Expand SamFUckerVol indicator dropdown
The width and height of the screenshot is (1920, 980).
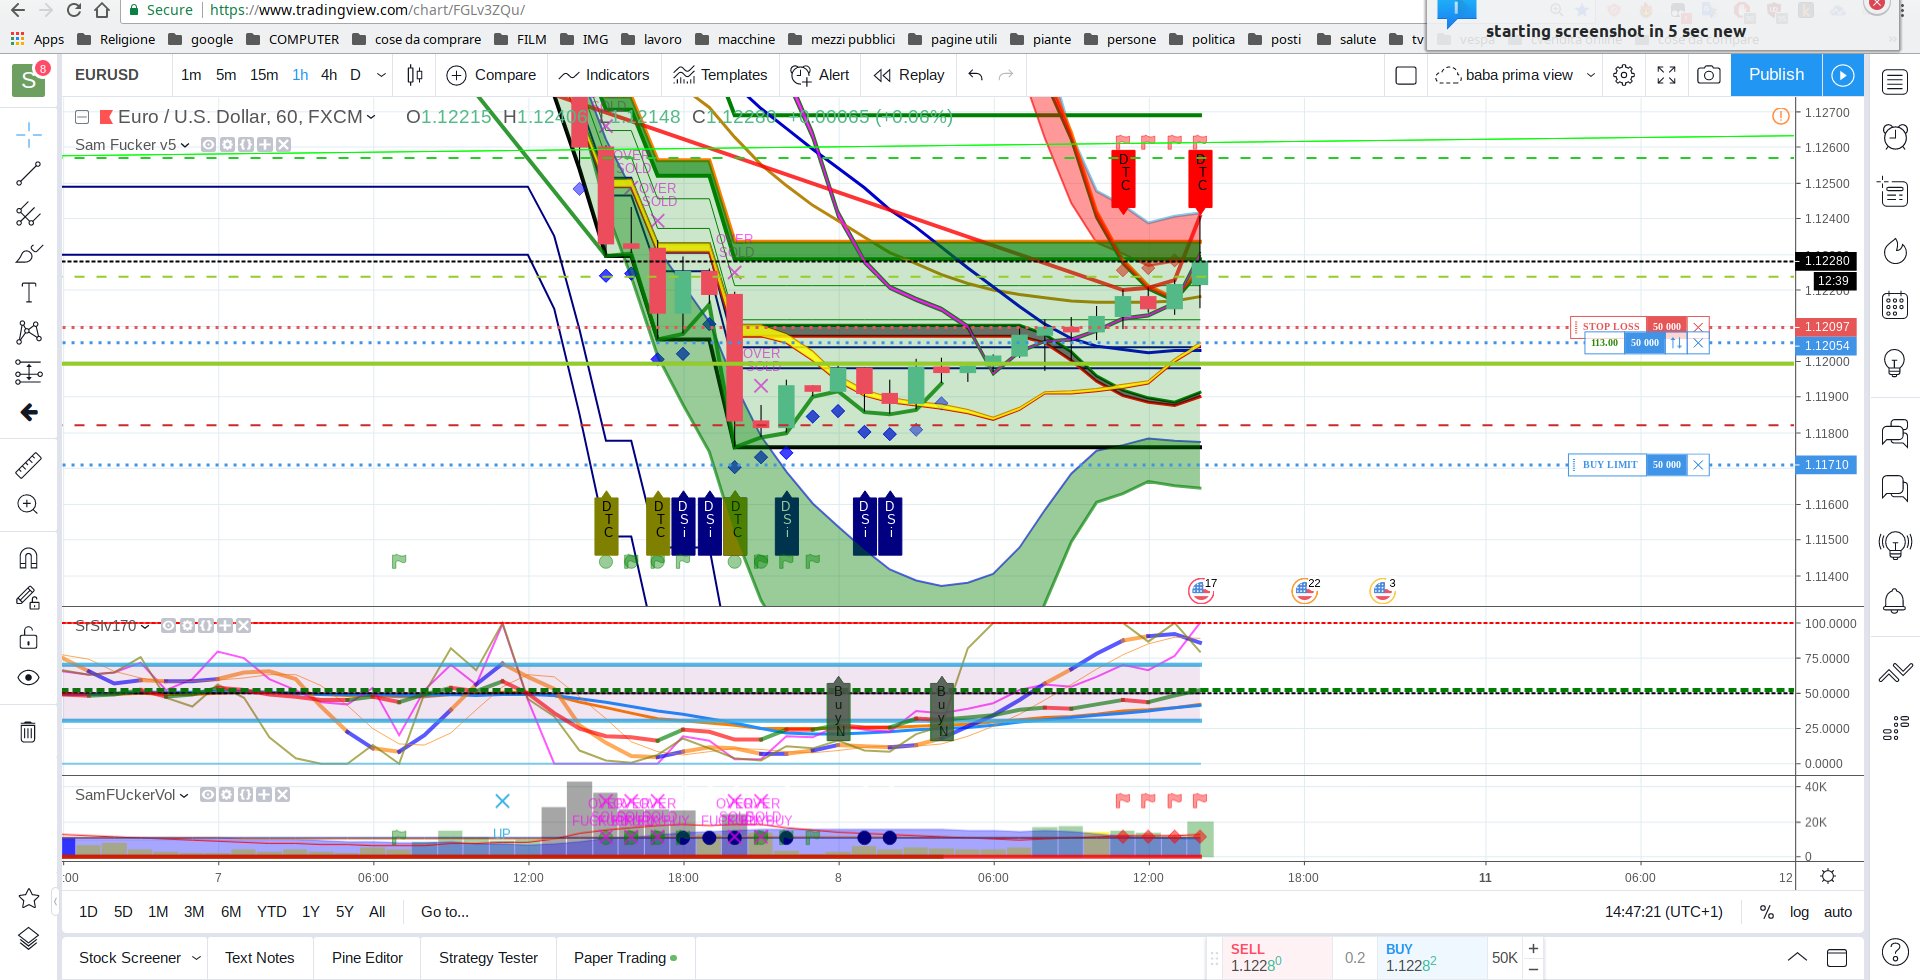(184, 795)
